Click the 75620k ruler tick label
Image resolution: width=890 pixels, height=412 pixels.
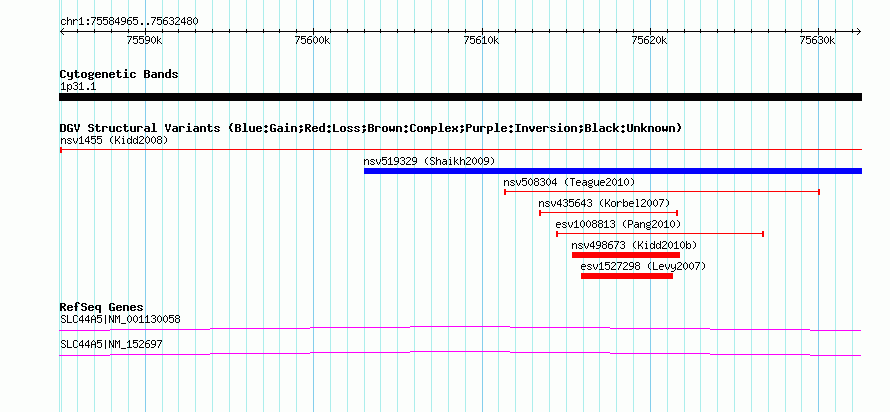pyautogui.click(x=650, y=40)
